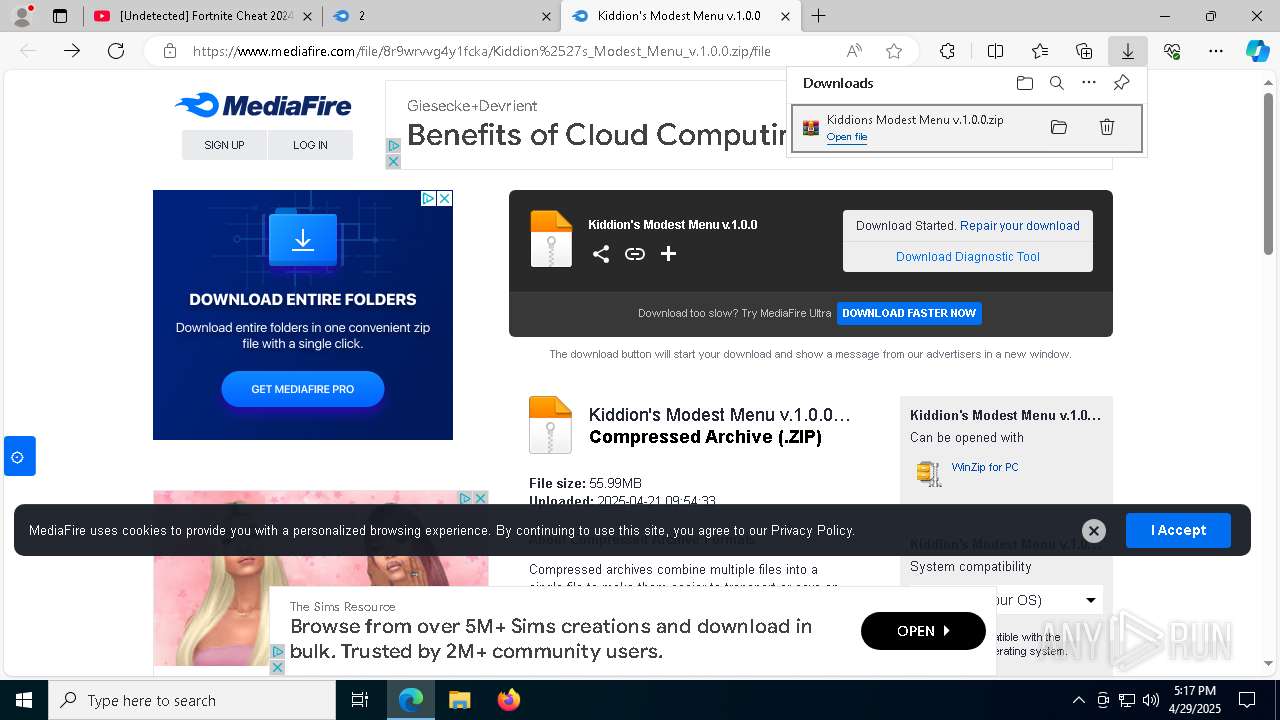Click the browser Forward arrow

click(72, 51)
